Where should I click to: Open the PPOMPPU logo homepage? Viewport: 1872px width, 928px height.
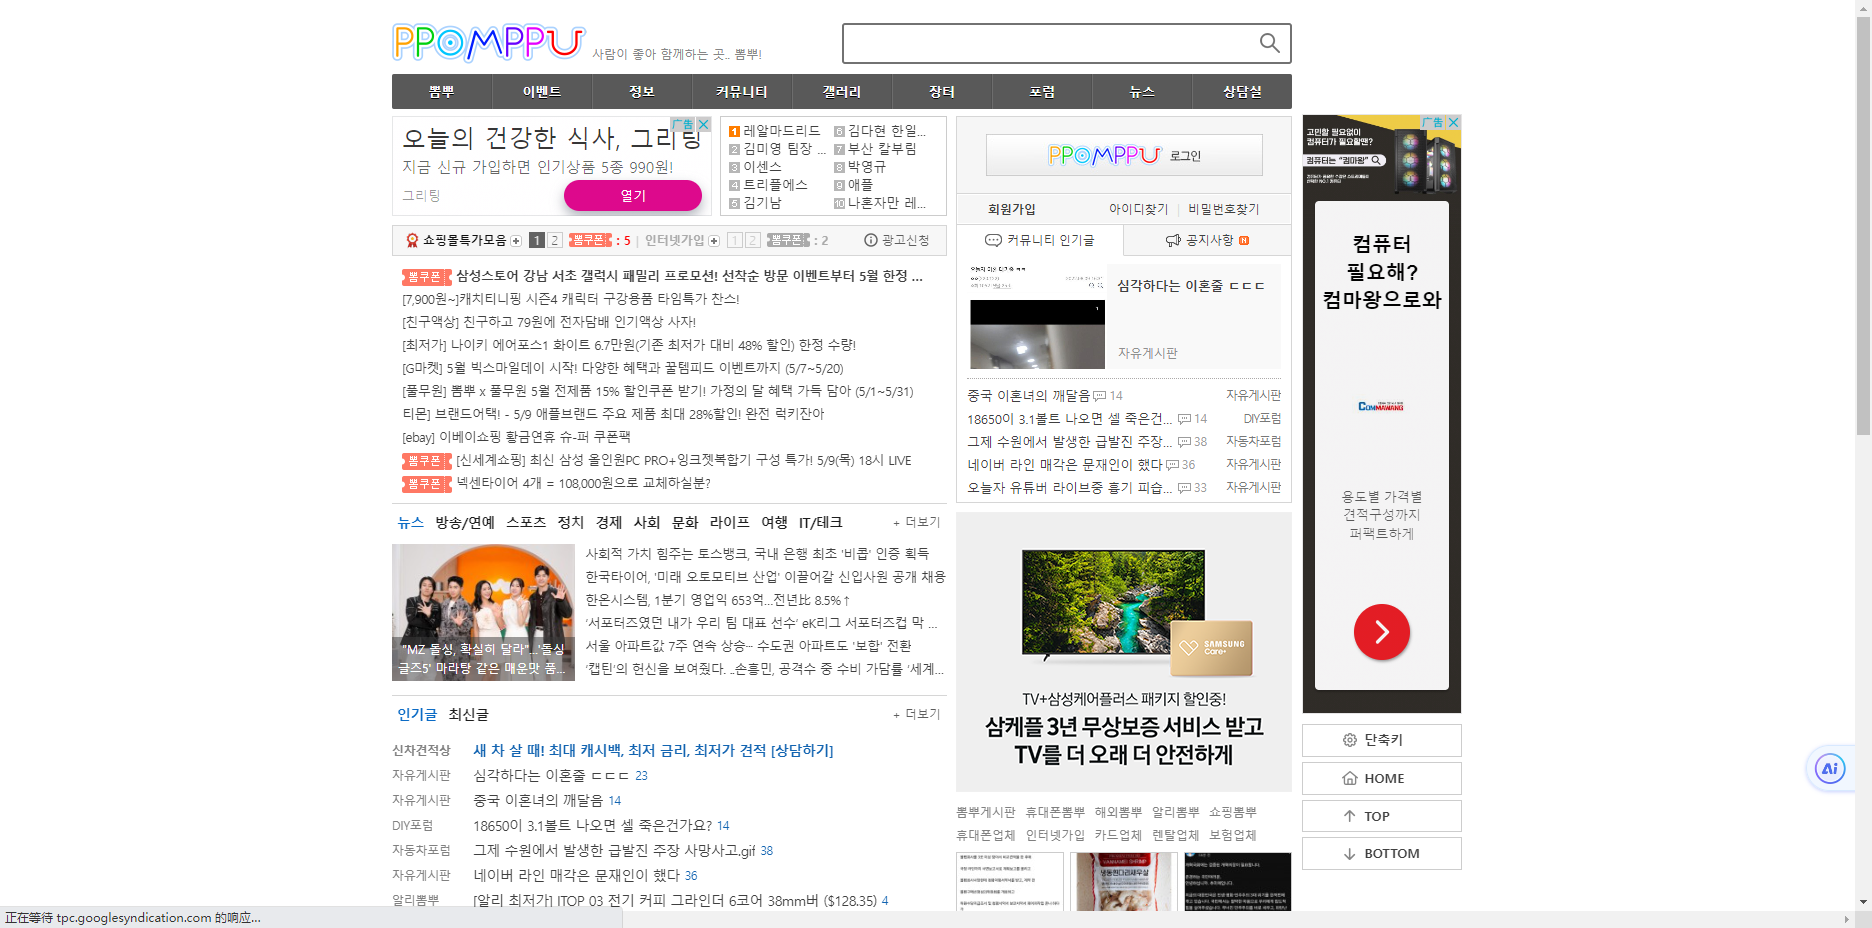coord(488,43)
